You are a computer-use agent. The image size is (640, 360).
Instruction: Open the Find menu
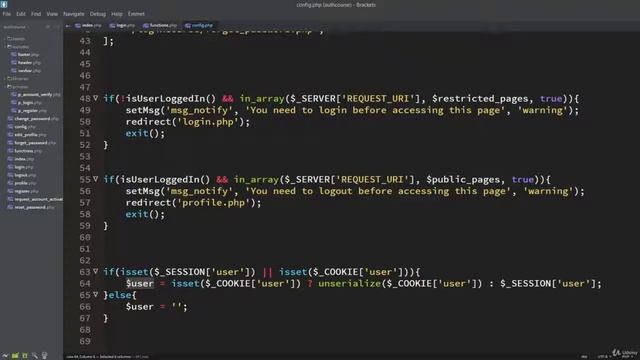(36, 14)
